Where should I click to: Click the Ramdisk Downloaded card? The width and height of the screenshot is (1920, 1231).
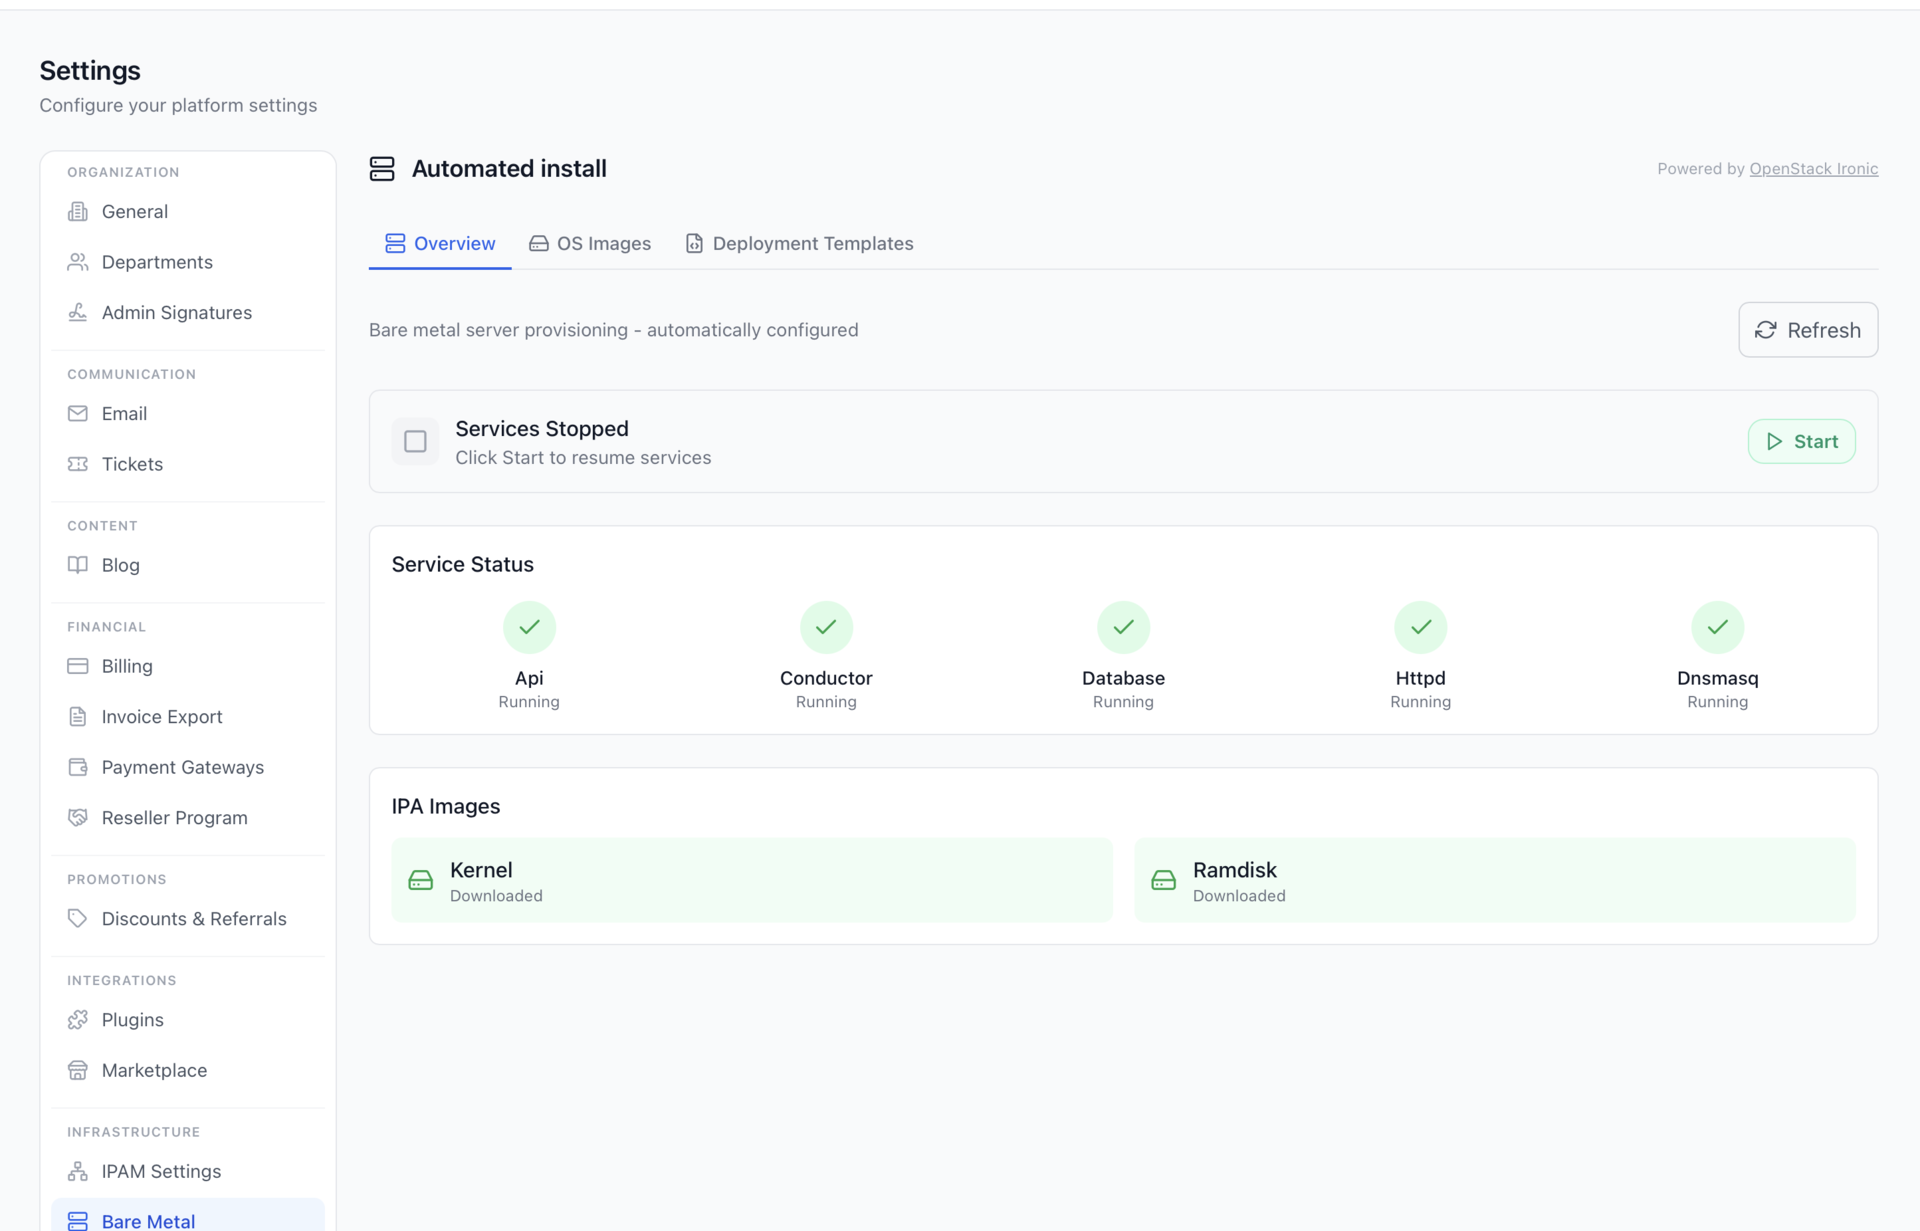[x=1495, y=880]
